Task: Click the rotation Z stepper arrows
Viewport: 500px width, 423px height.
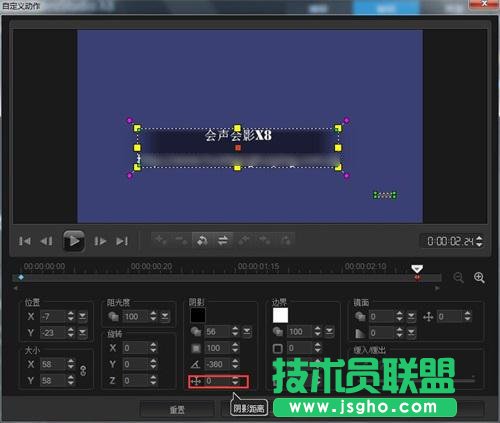Action: [153, 380]
